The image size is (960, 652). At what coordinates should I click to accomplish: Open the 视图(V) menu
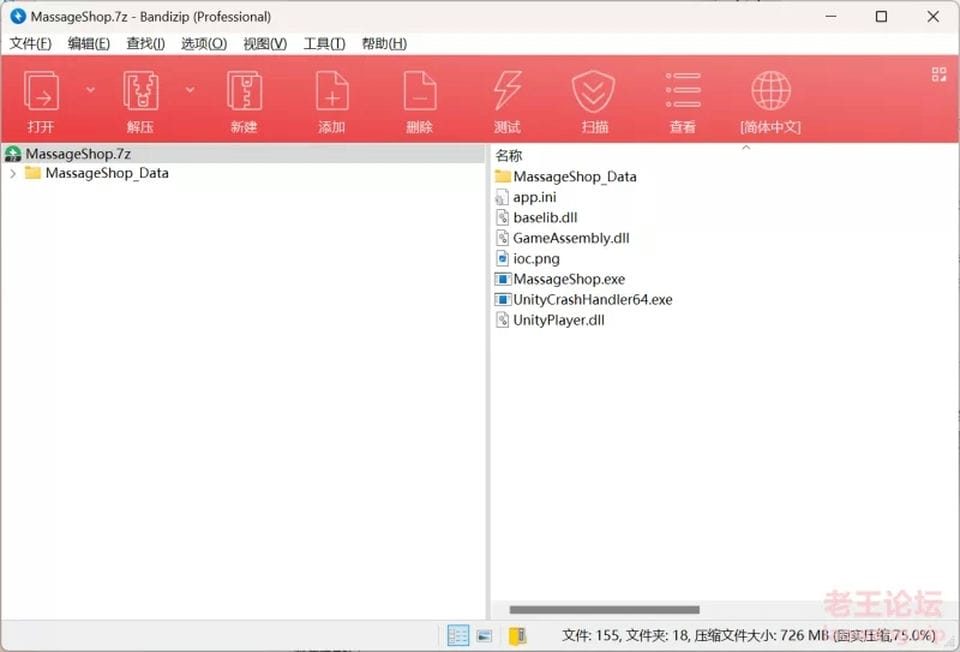click(x=265, y=43)
